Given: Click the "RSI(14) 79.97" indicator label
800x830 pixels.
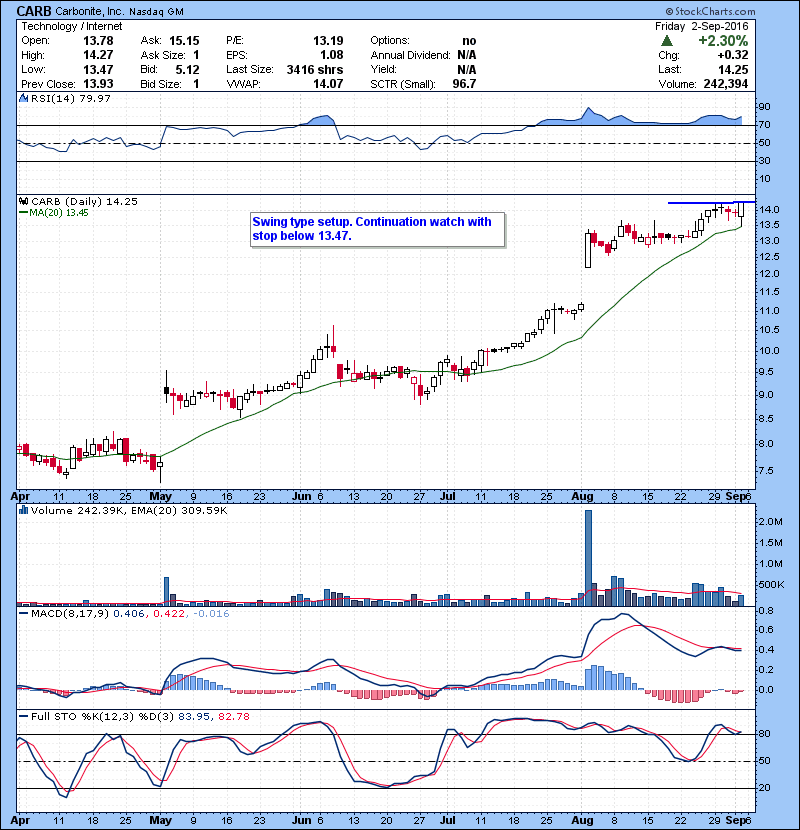Looking at the screenshot, I should 71,98.
